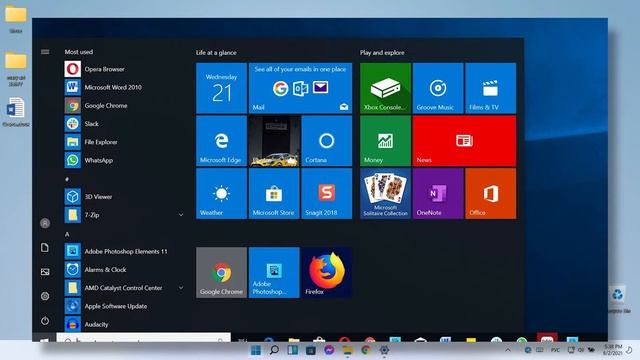The width and height of the screenshot is (640, 360).
Task: Open the Cortana tile
Action: pos(327,141)
